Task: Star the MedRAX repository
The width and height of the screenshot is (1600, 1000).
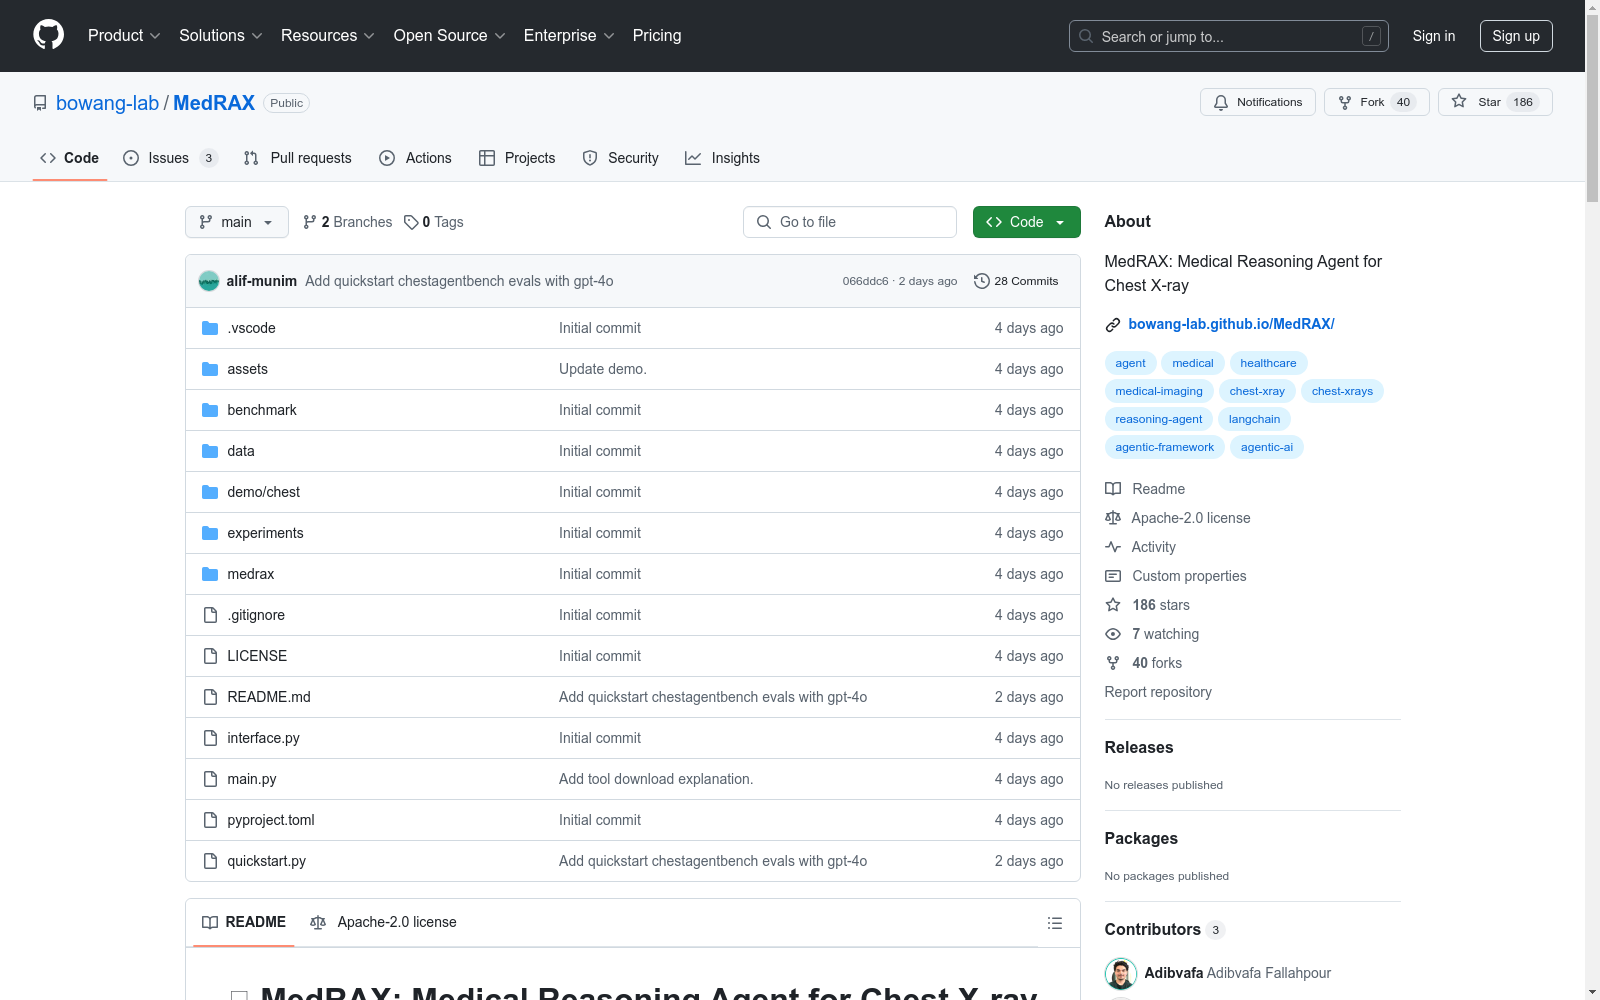Action: pos(1495,102)
